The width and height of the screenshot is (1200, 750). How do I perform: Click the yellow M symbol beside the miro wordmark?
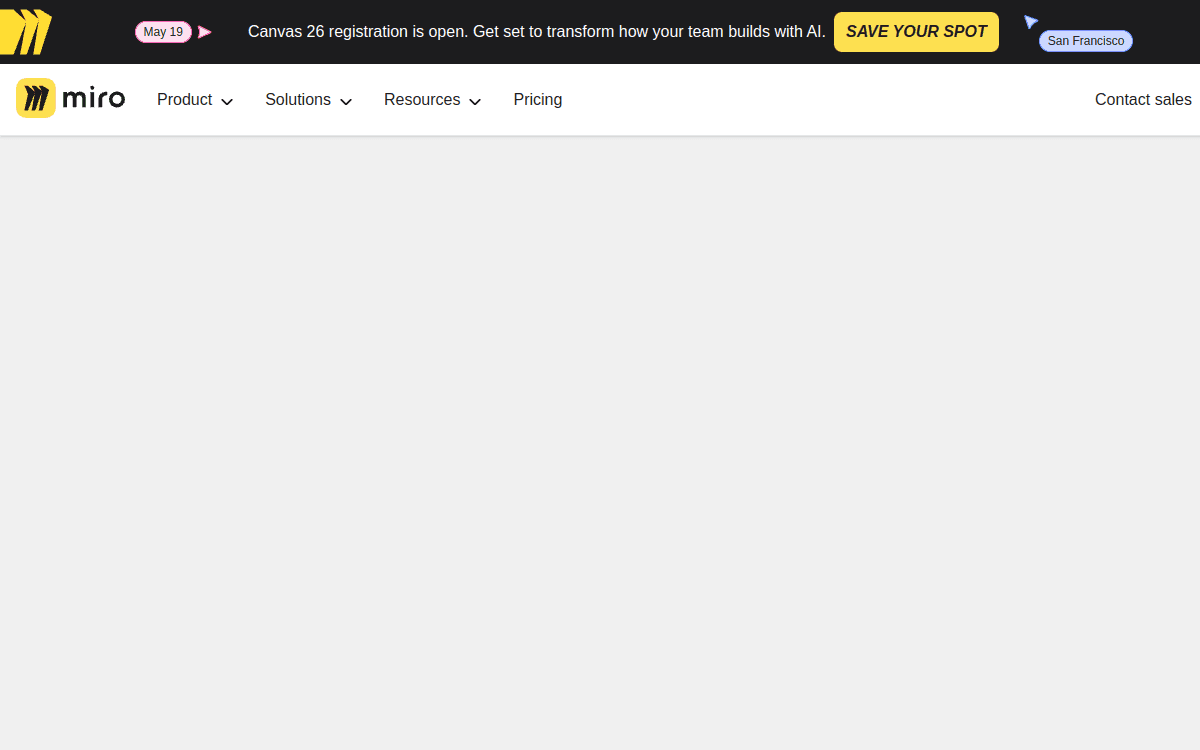36,98
